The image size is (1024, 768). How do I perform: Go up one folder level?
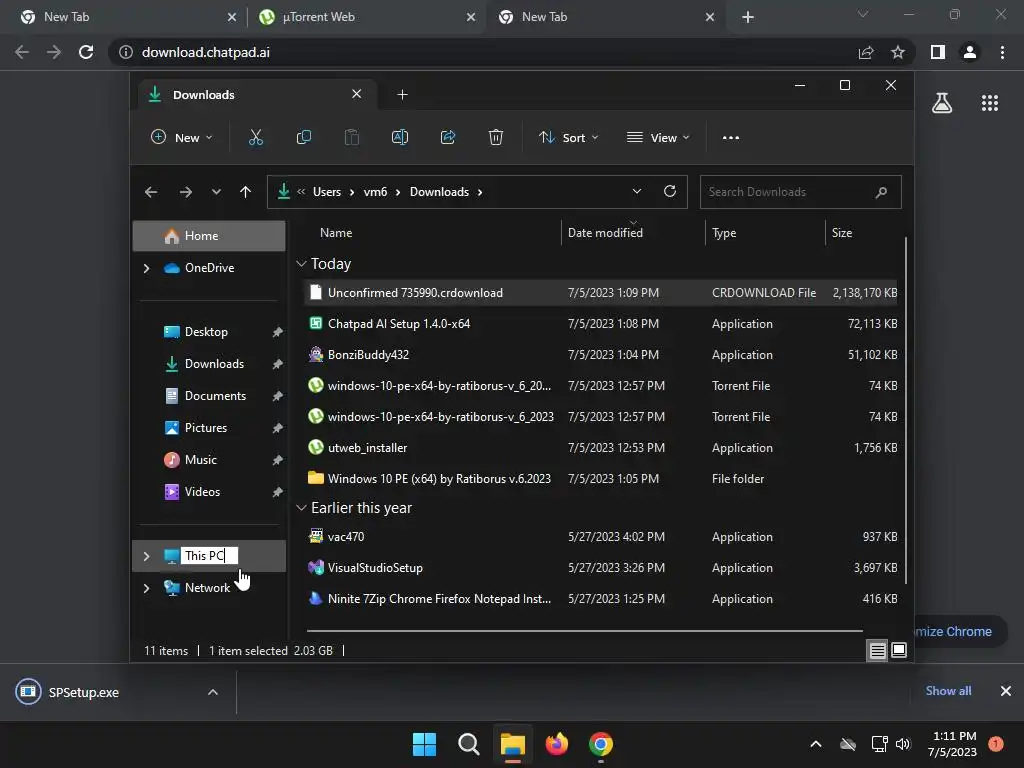click(x=246, y=192)
